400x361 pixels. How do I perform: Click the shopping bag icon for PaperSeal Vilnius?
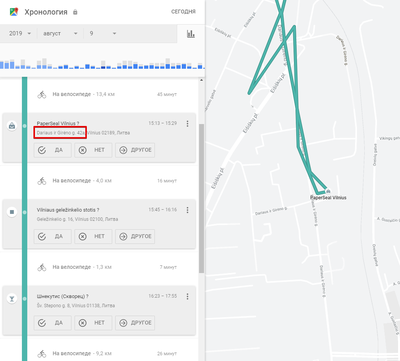12,126
